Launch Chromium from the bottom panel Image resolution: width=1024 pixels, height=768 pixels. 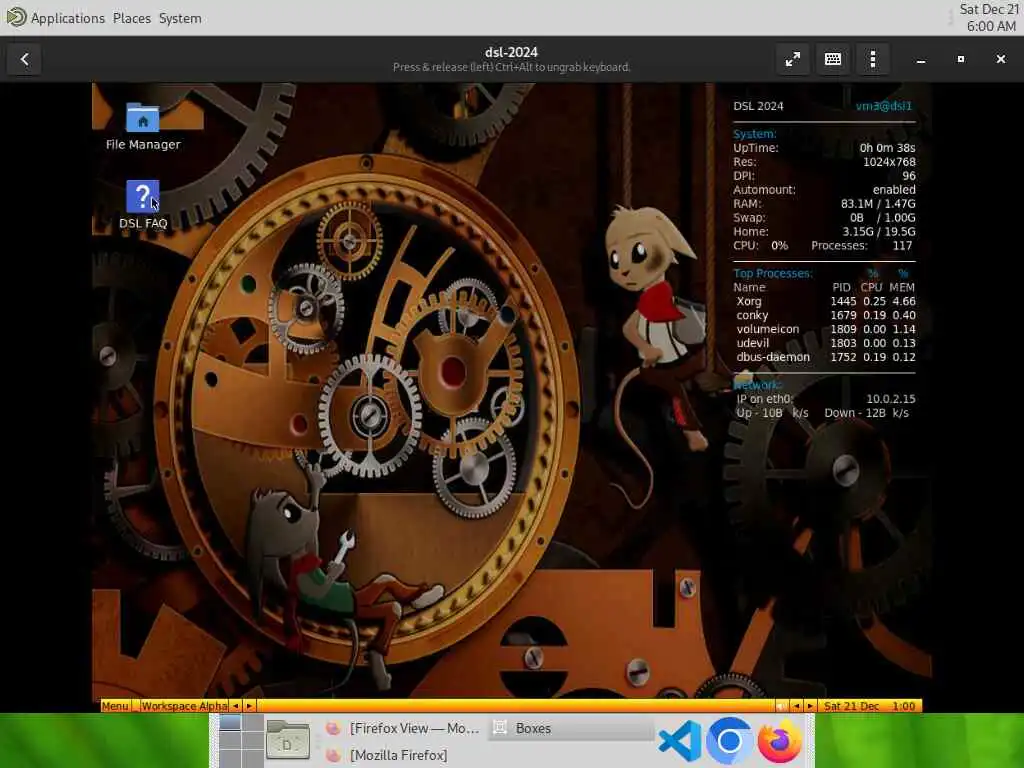[x=729, y=741]
